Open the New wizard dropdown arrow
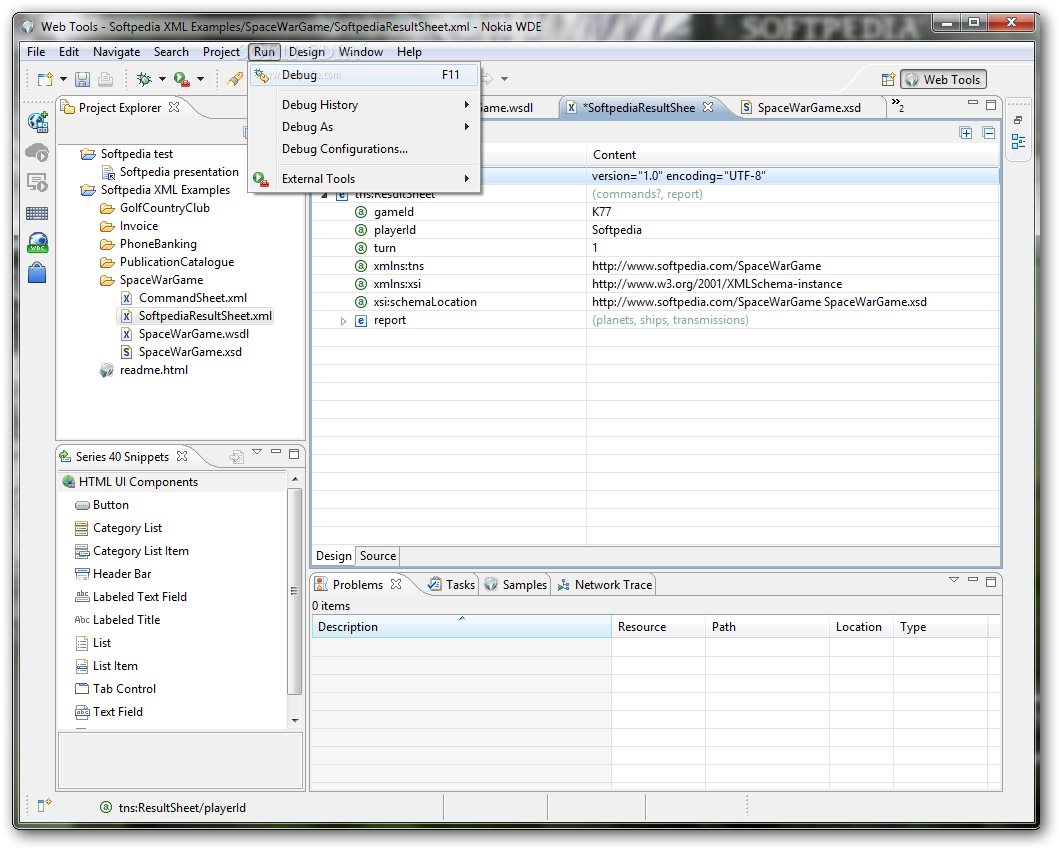 (64, 79)
